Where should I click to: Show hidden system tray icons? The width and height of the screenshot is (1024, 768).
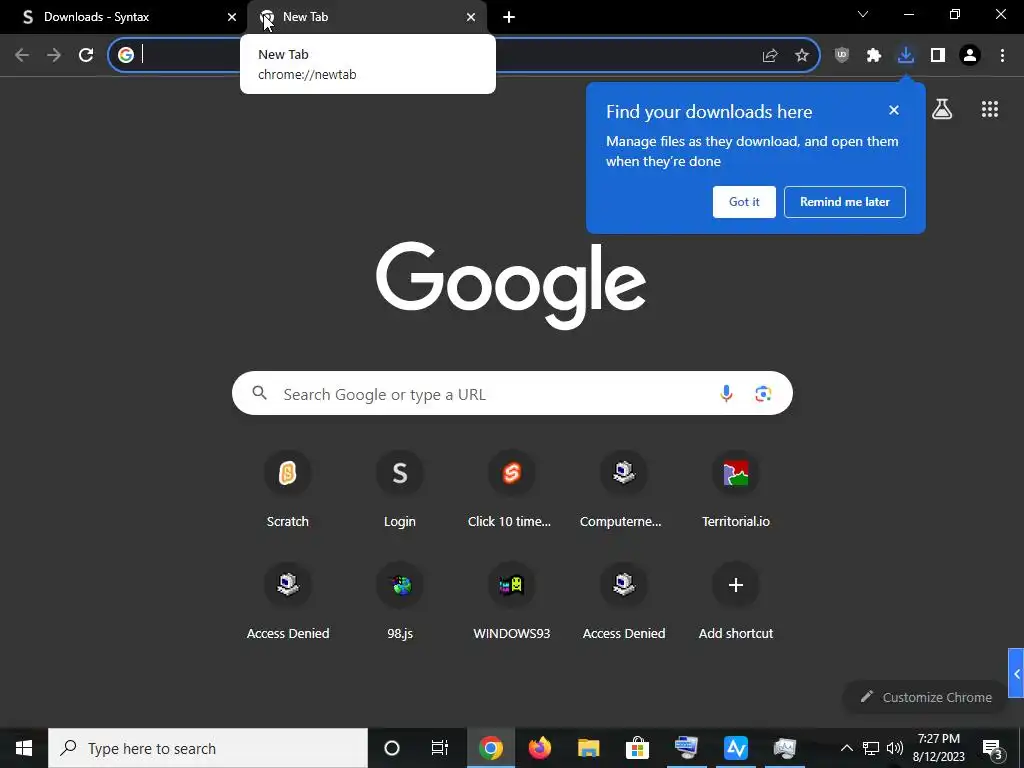(x=846, y=748)
